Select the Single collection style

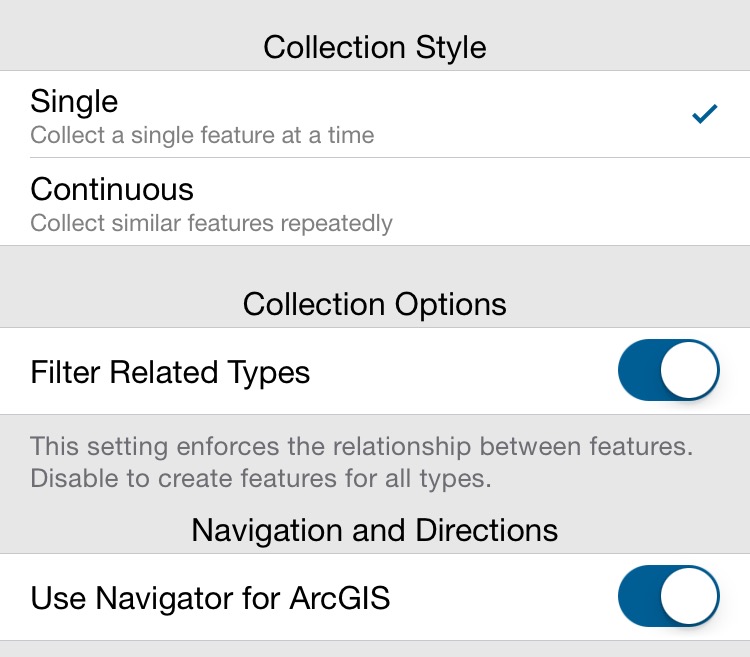click(x=375, y=114)
